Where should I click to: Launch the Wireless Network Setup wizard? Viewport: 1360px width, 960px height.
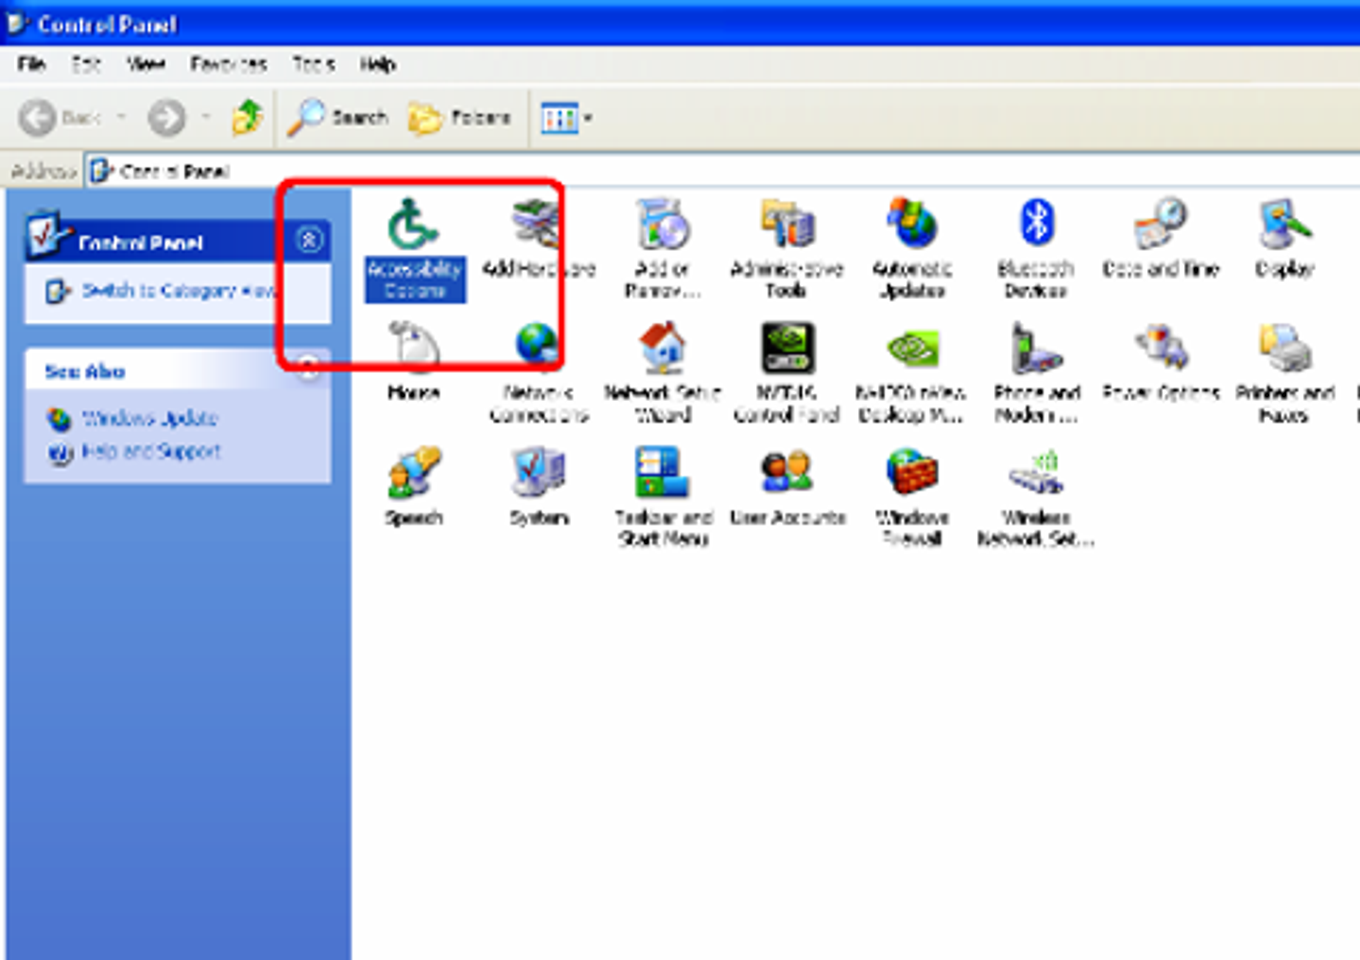[1036, 475]
